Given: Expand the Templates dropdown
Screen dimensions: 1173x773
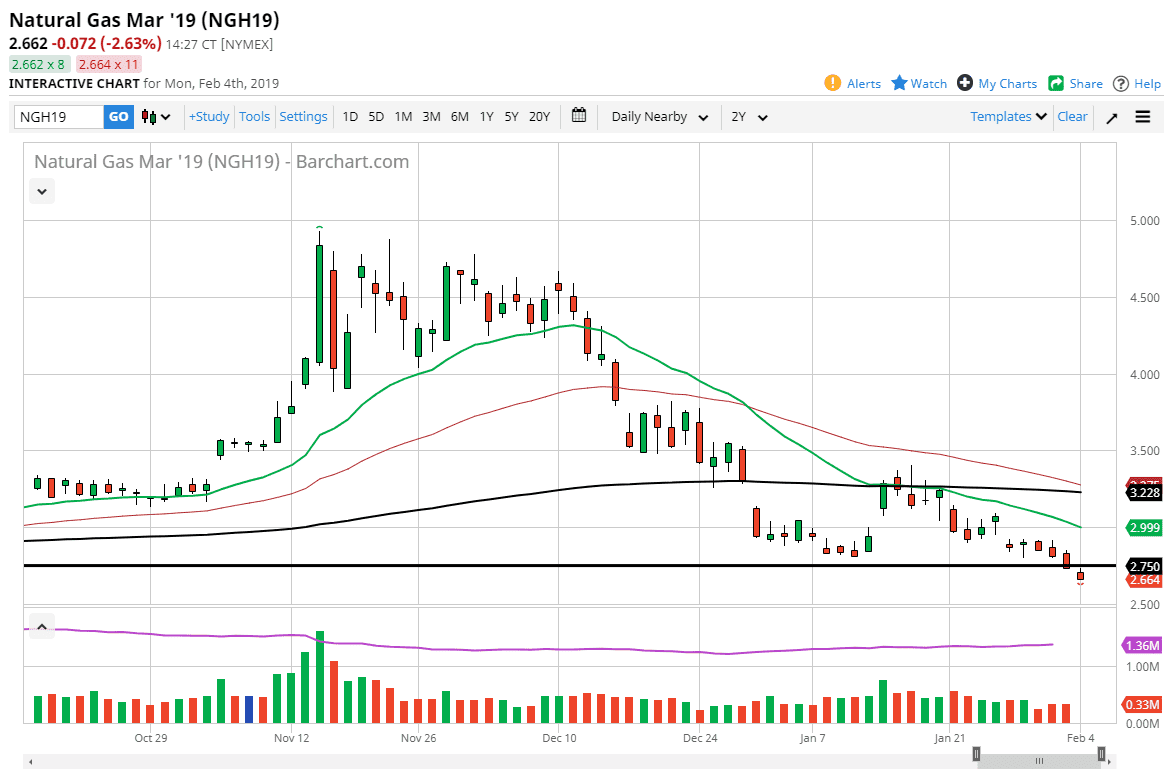Looking at the screenshot, I should [x=1008, y=117].
